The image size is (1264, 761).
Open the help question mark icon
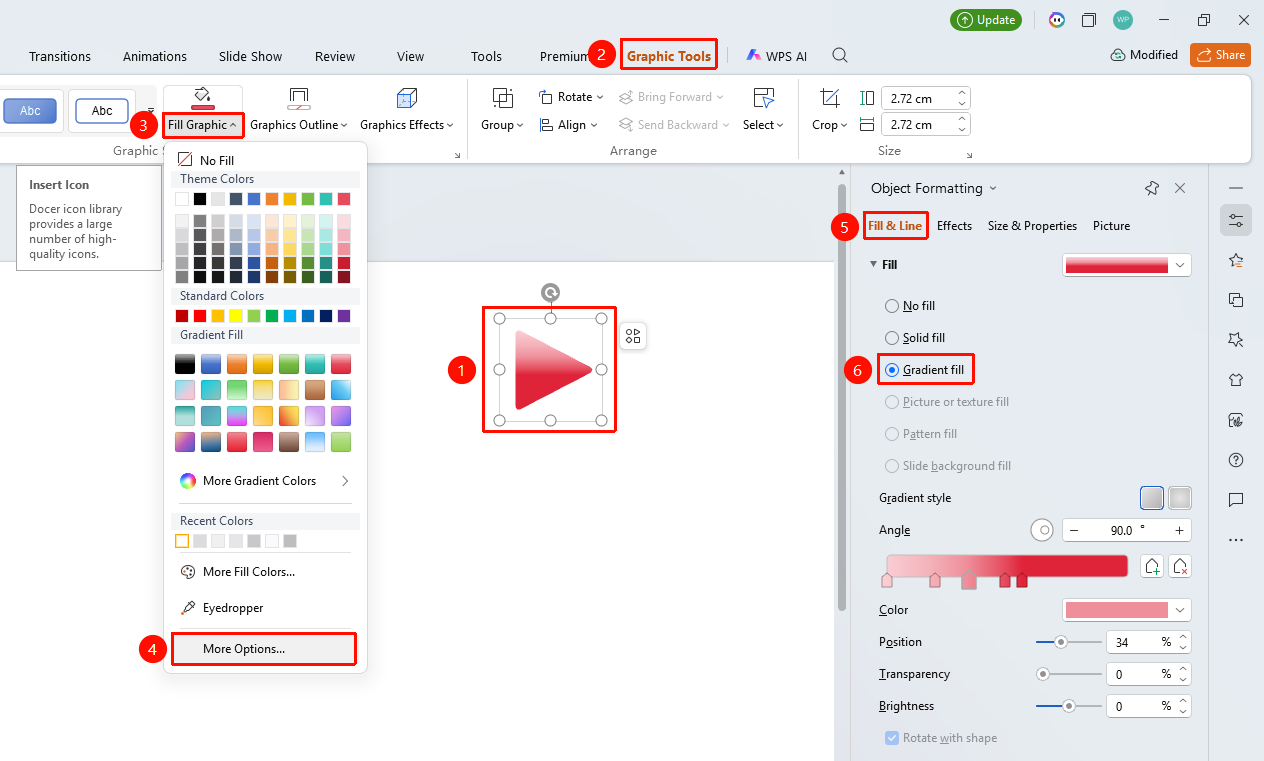[x=1236, y=460]
